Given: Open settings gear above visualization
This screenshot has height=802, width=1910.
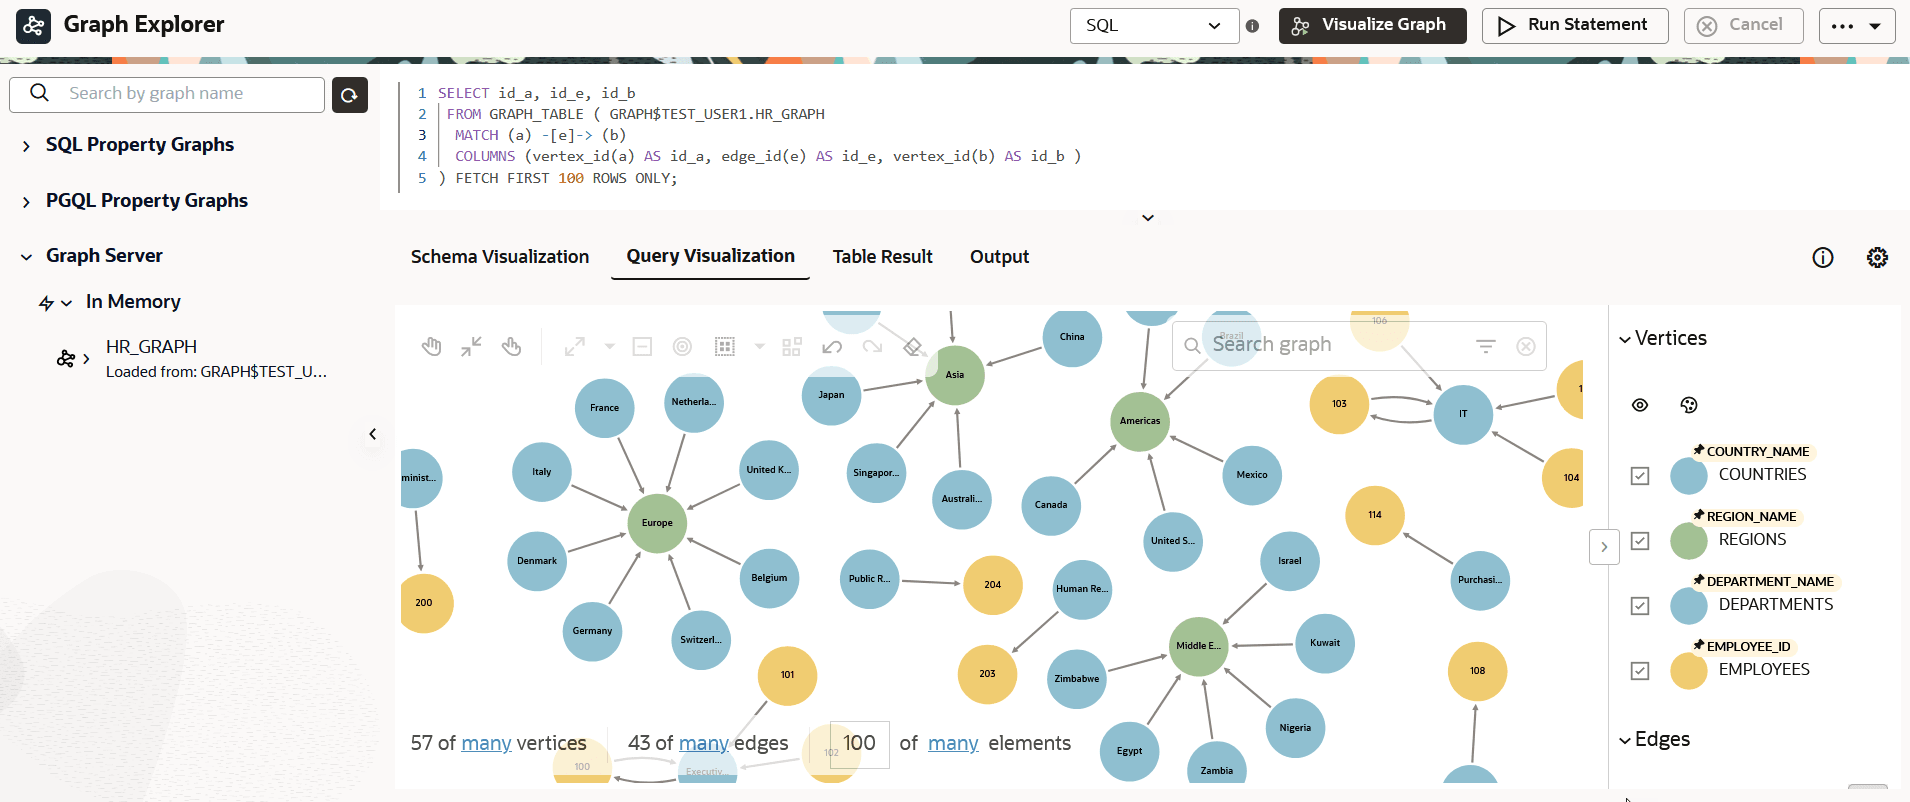Looking at the screenshot, I should (x=1877, y=257).
